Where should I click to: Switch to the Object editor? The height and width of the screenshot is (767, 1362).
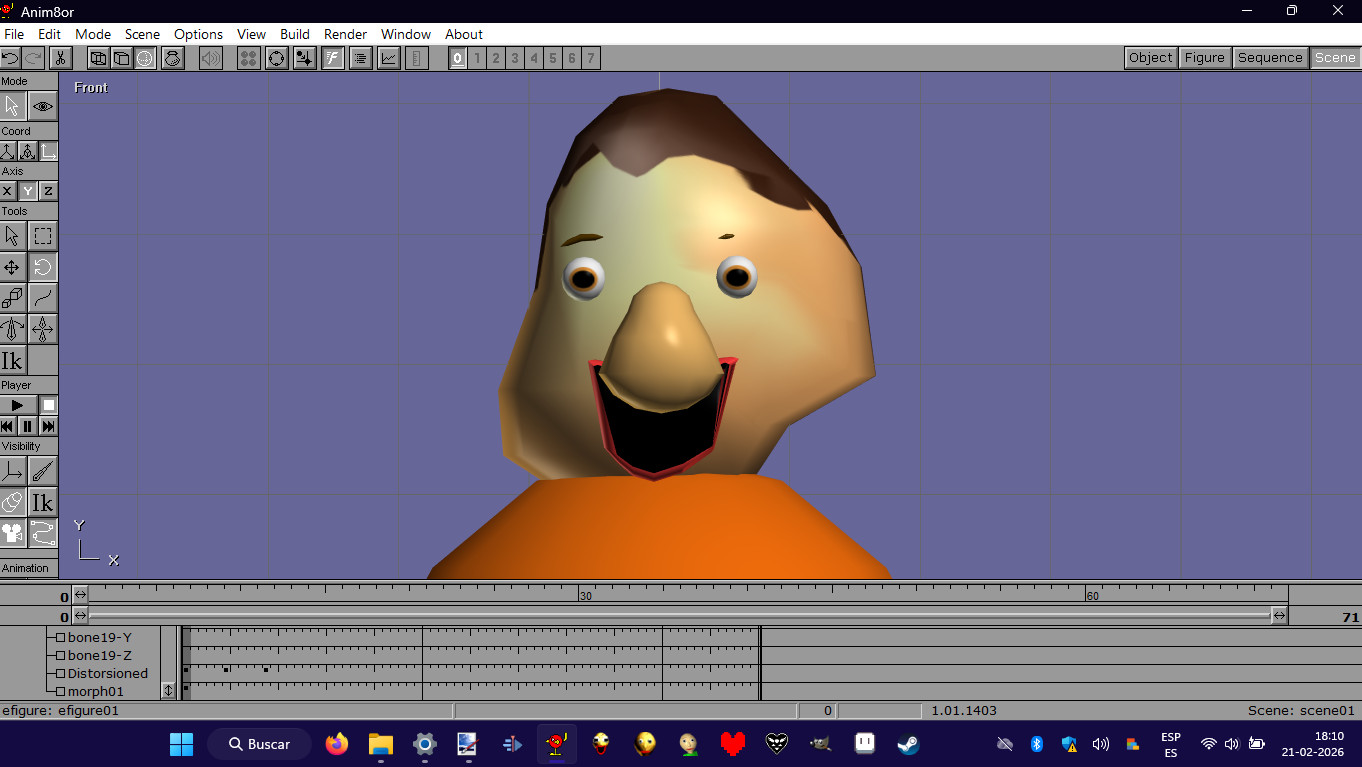click(1151, 58)
